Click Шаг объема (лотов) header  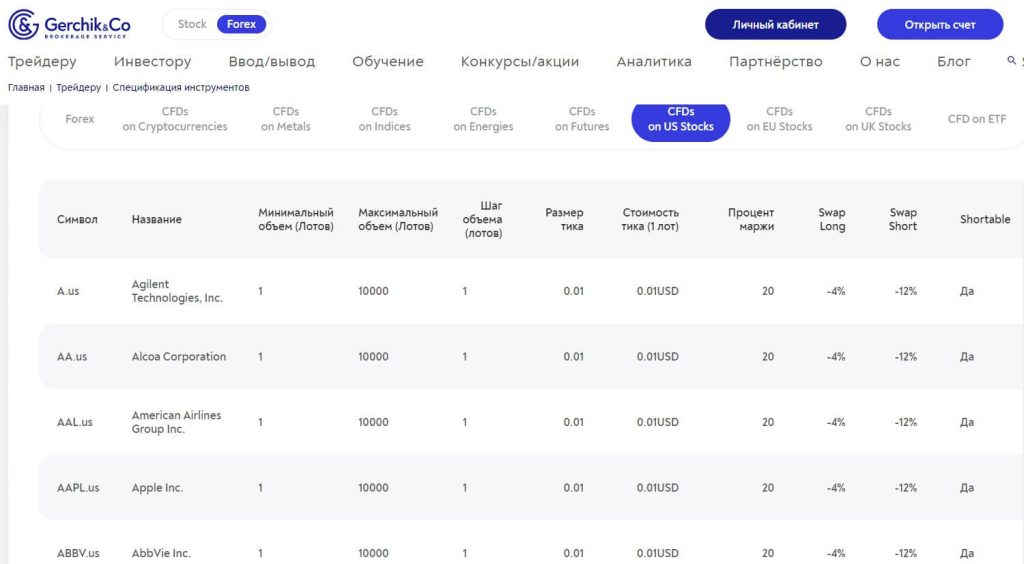click(x=483, y=219)
